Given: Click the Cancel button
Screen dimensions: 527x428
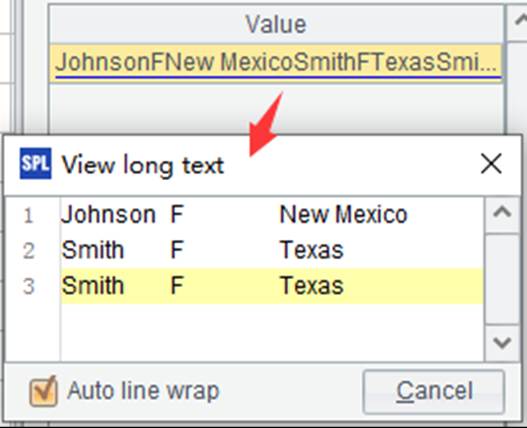Looking at the screenshot, I should tap(434, 392).
